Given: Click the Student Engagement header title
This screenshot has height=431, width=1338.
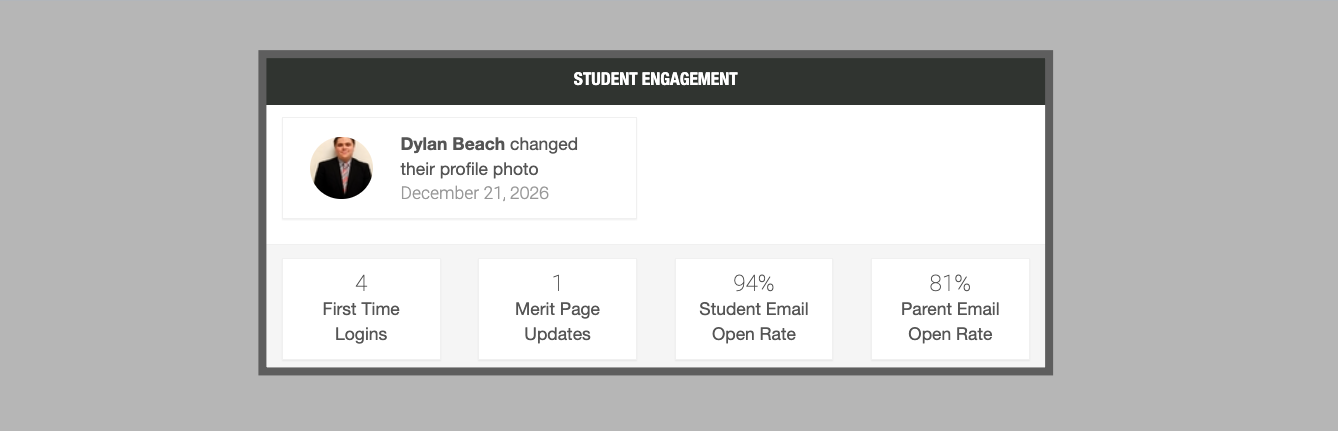Looking at the screenshot, I should [655, 79].
